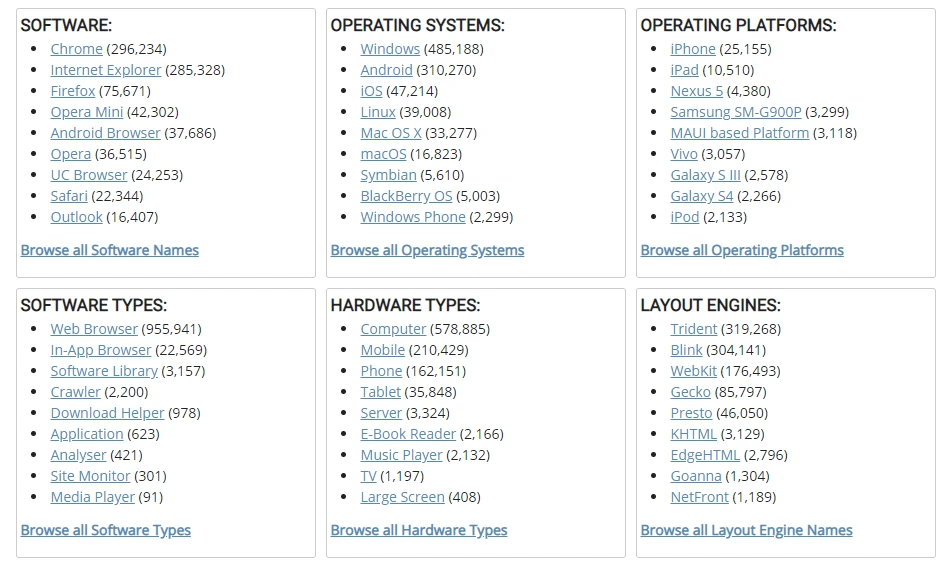Screen dimensions: 947x567
Task: Open the UC Browser link
Action: point(89,175)
